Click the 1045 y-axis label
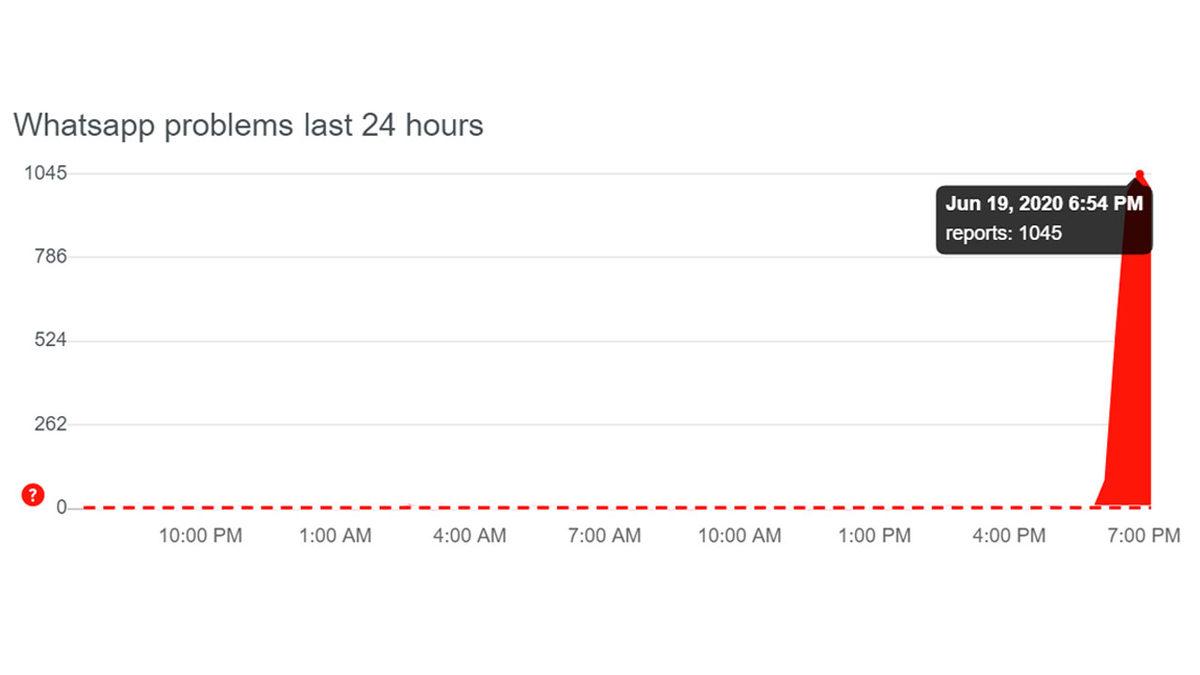Screen dimensions: 1200x675 47,173
